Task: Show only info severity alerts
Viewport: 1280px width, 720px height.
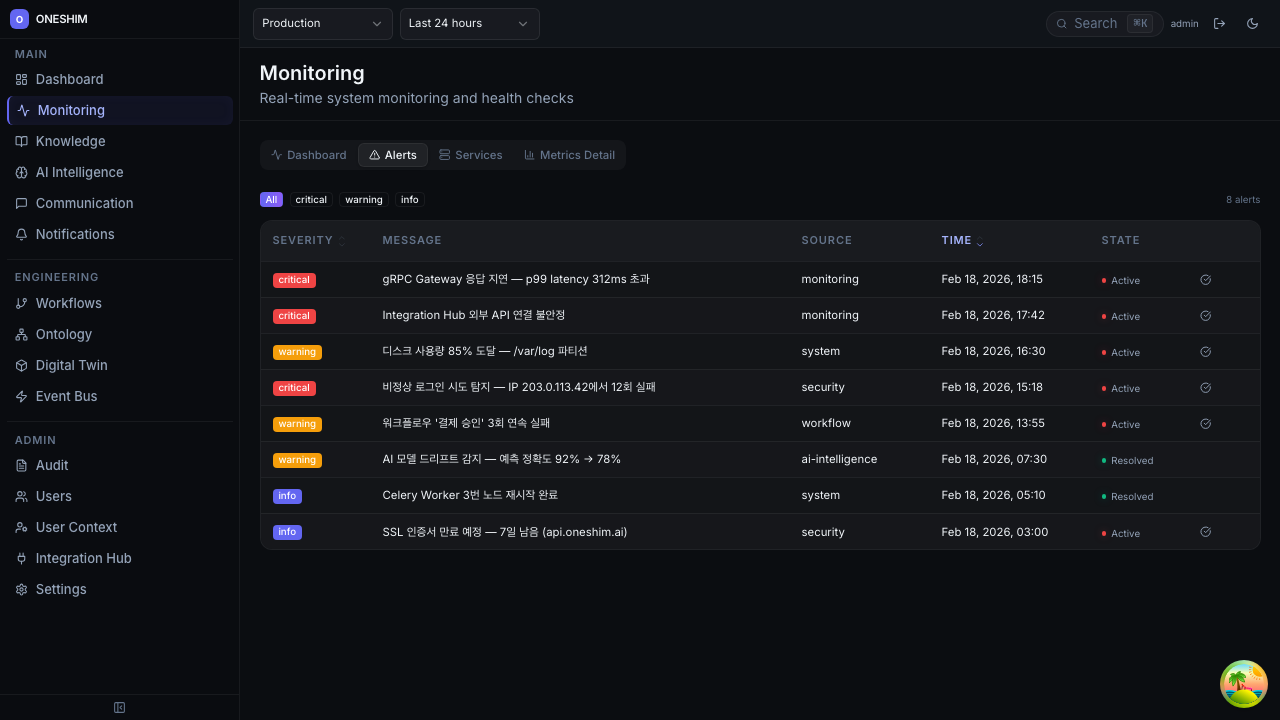Action: [x=410, y=200]
